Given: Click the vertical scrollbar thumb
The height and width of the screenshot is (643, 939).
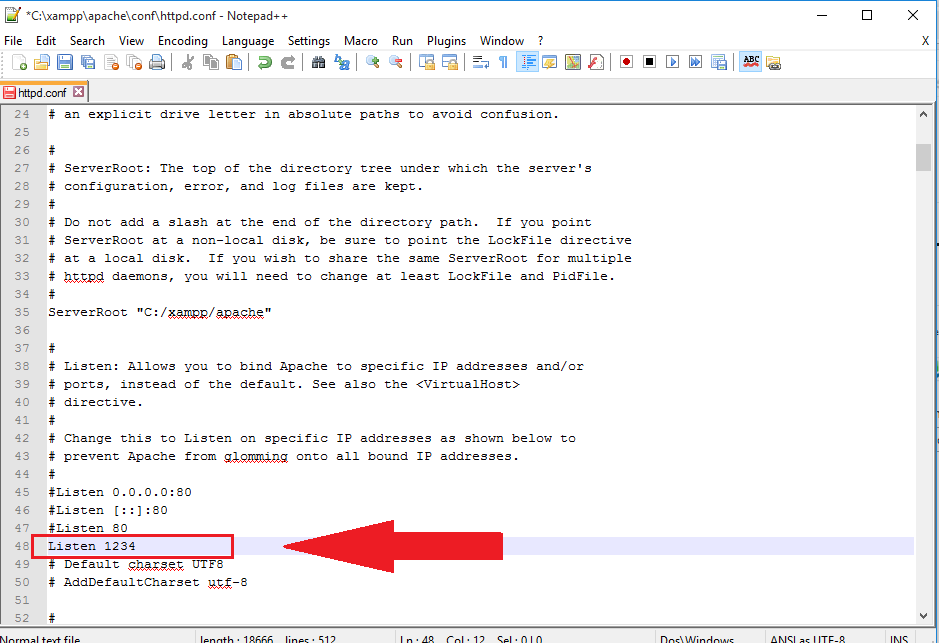Looking at the screenshot, I should 923,157.
